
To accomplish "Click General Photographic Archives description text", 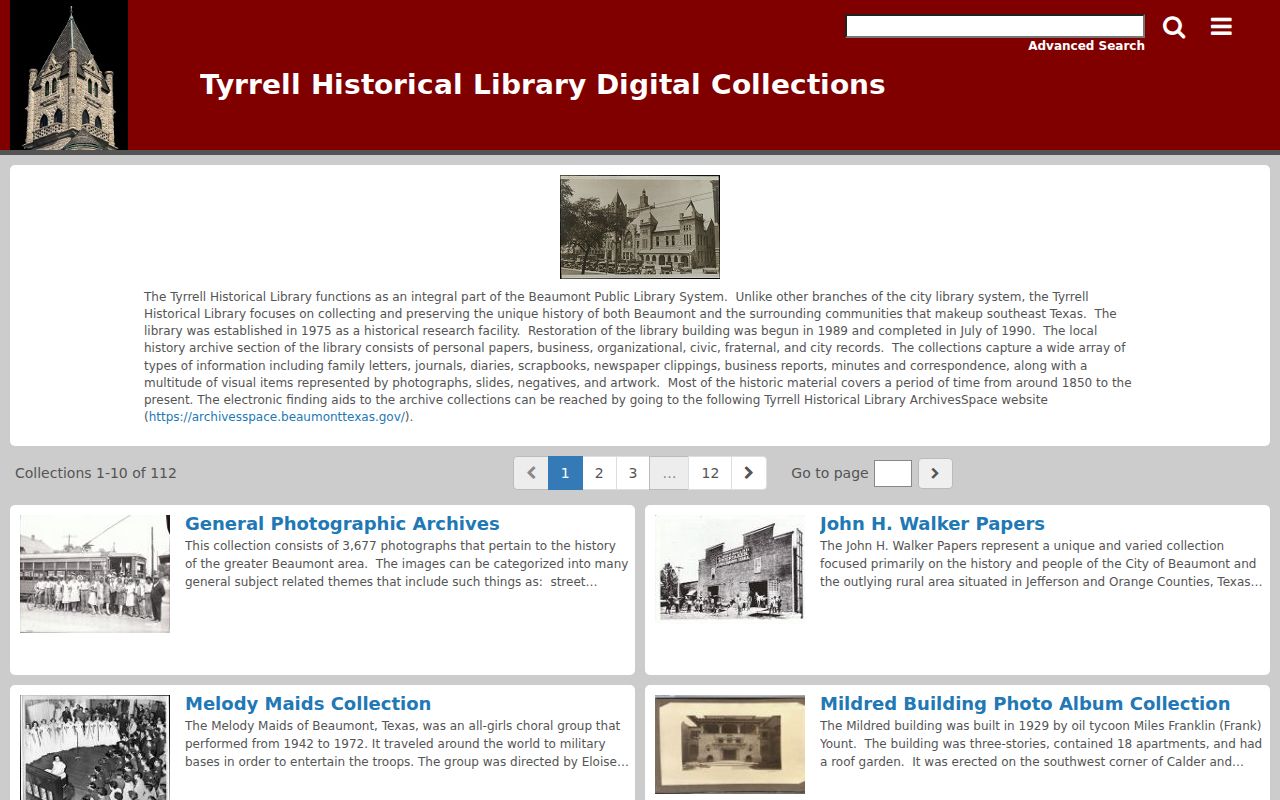I will [x=407, y=563].
